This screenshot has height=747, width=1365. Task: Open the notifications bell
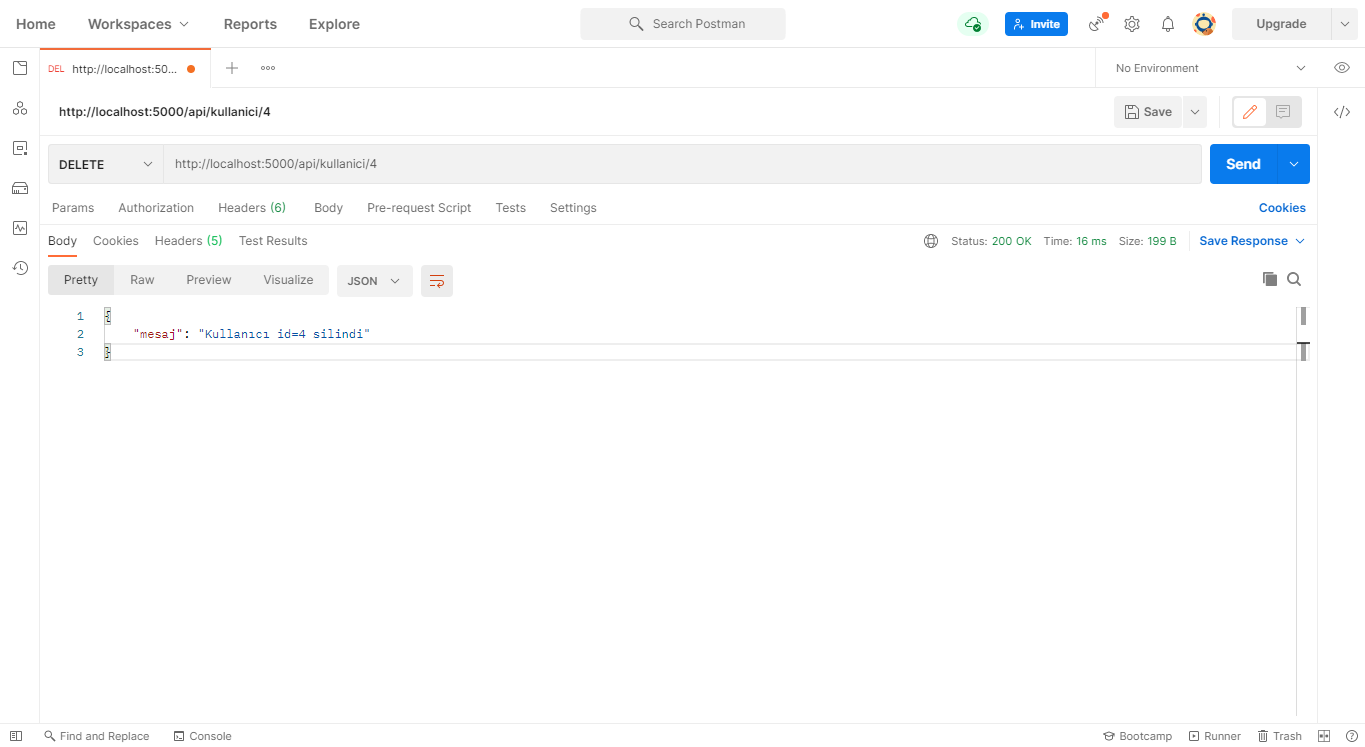[x=1167, y=24]
